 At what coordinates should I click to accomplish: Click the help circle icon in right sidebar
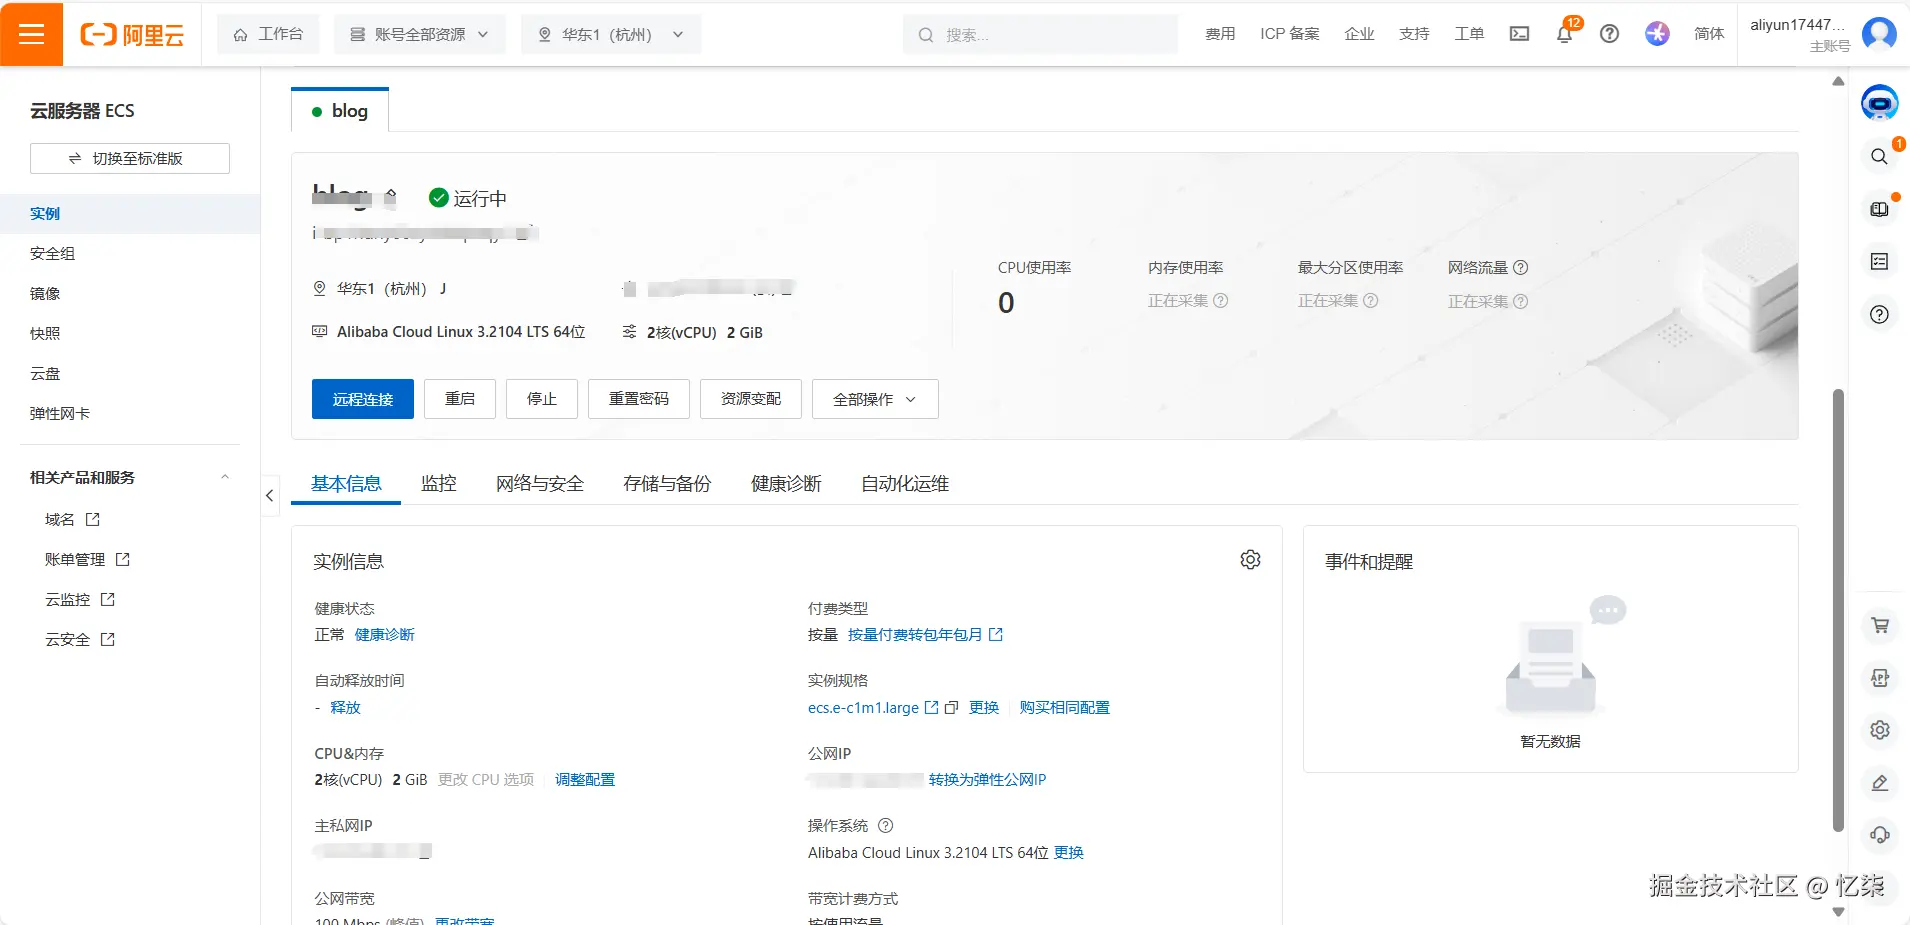tap(1880, 315)
